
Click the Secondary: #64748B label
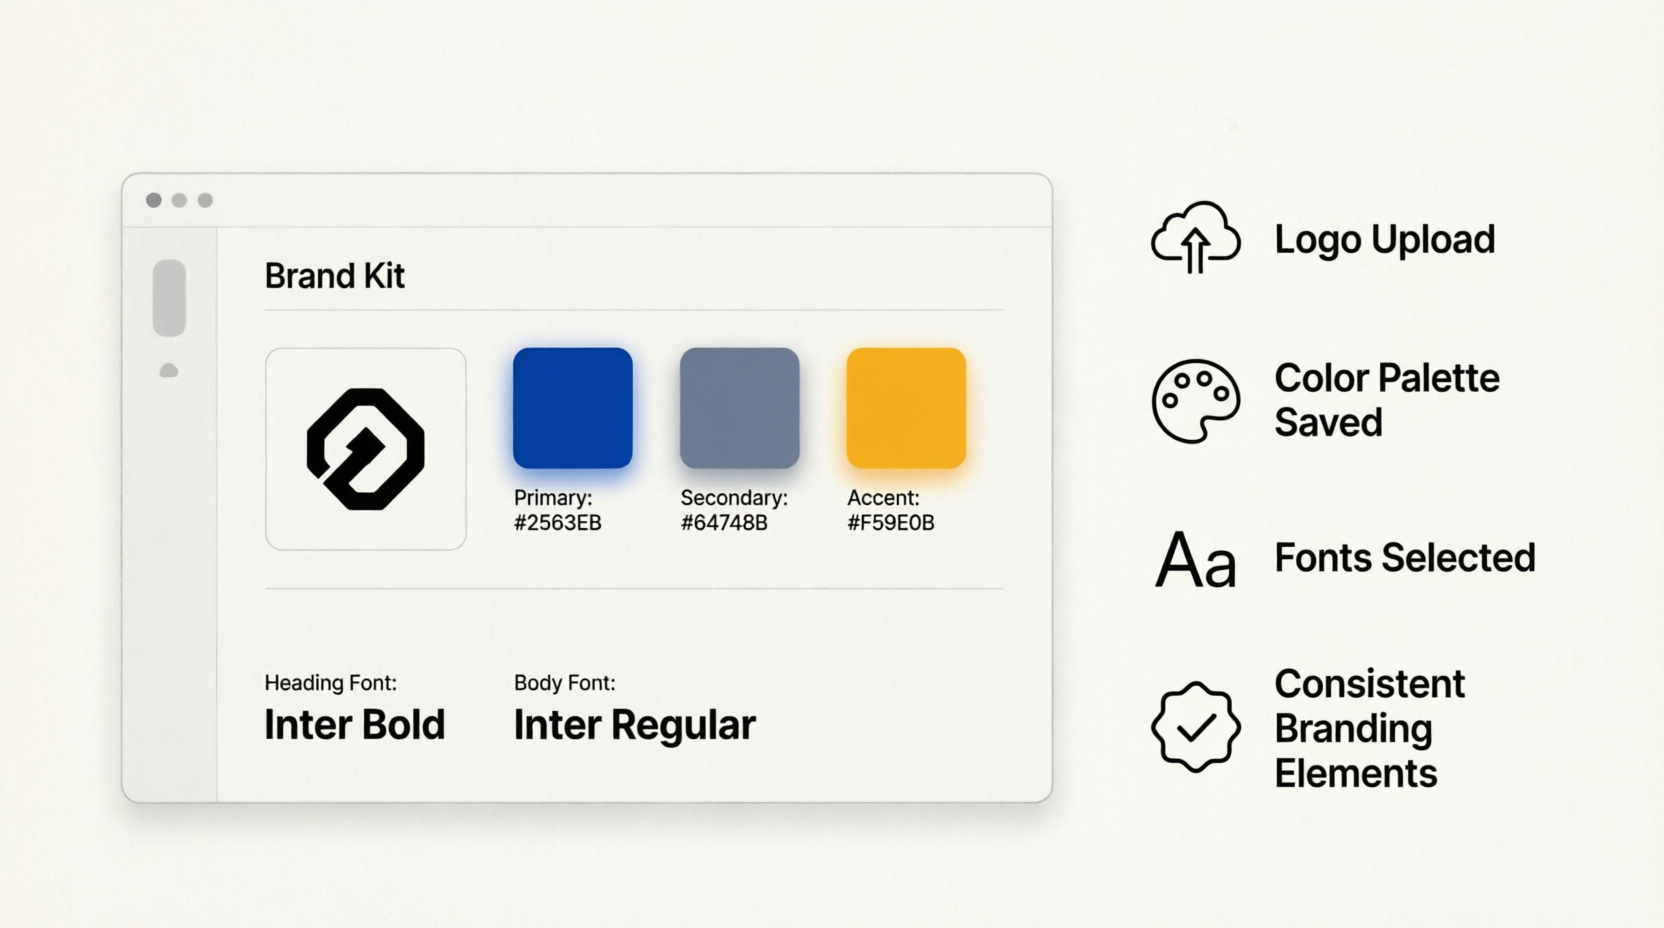point(734,510)
